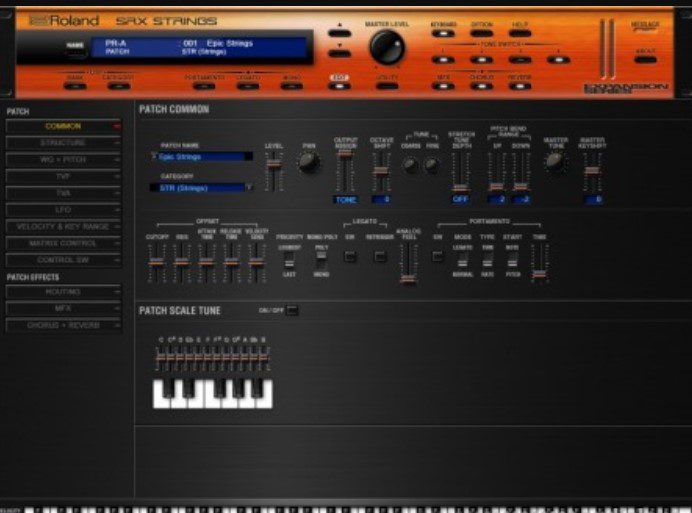Toggle the Edit button
This screenshot has height=513, width=692.
pos(339,86)
